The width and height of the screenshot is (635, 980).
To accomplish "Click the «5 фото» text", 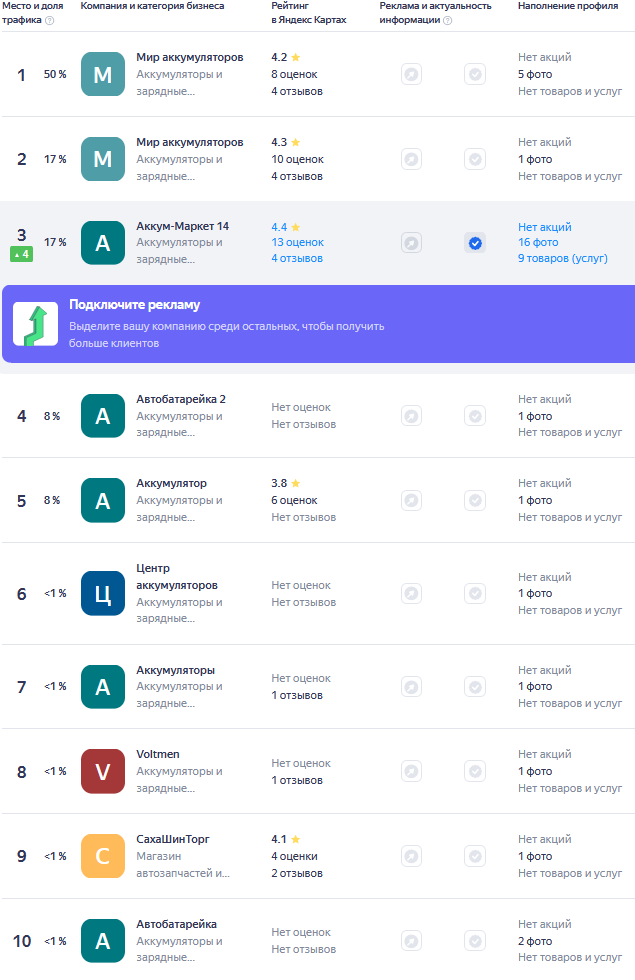I will coord(535,74).
